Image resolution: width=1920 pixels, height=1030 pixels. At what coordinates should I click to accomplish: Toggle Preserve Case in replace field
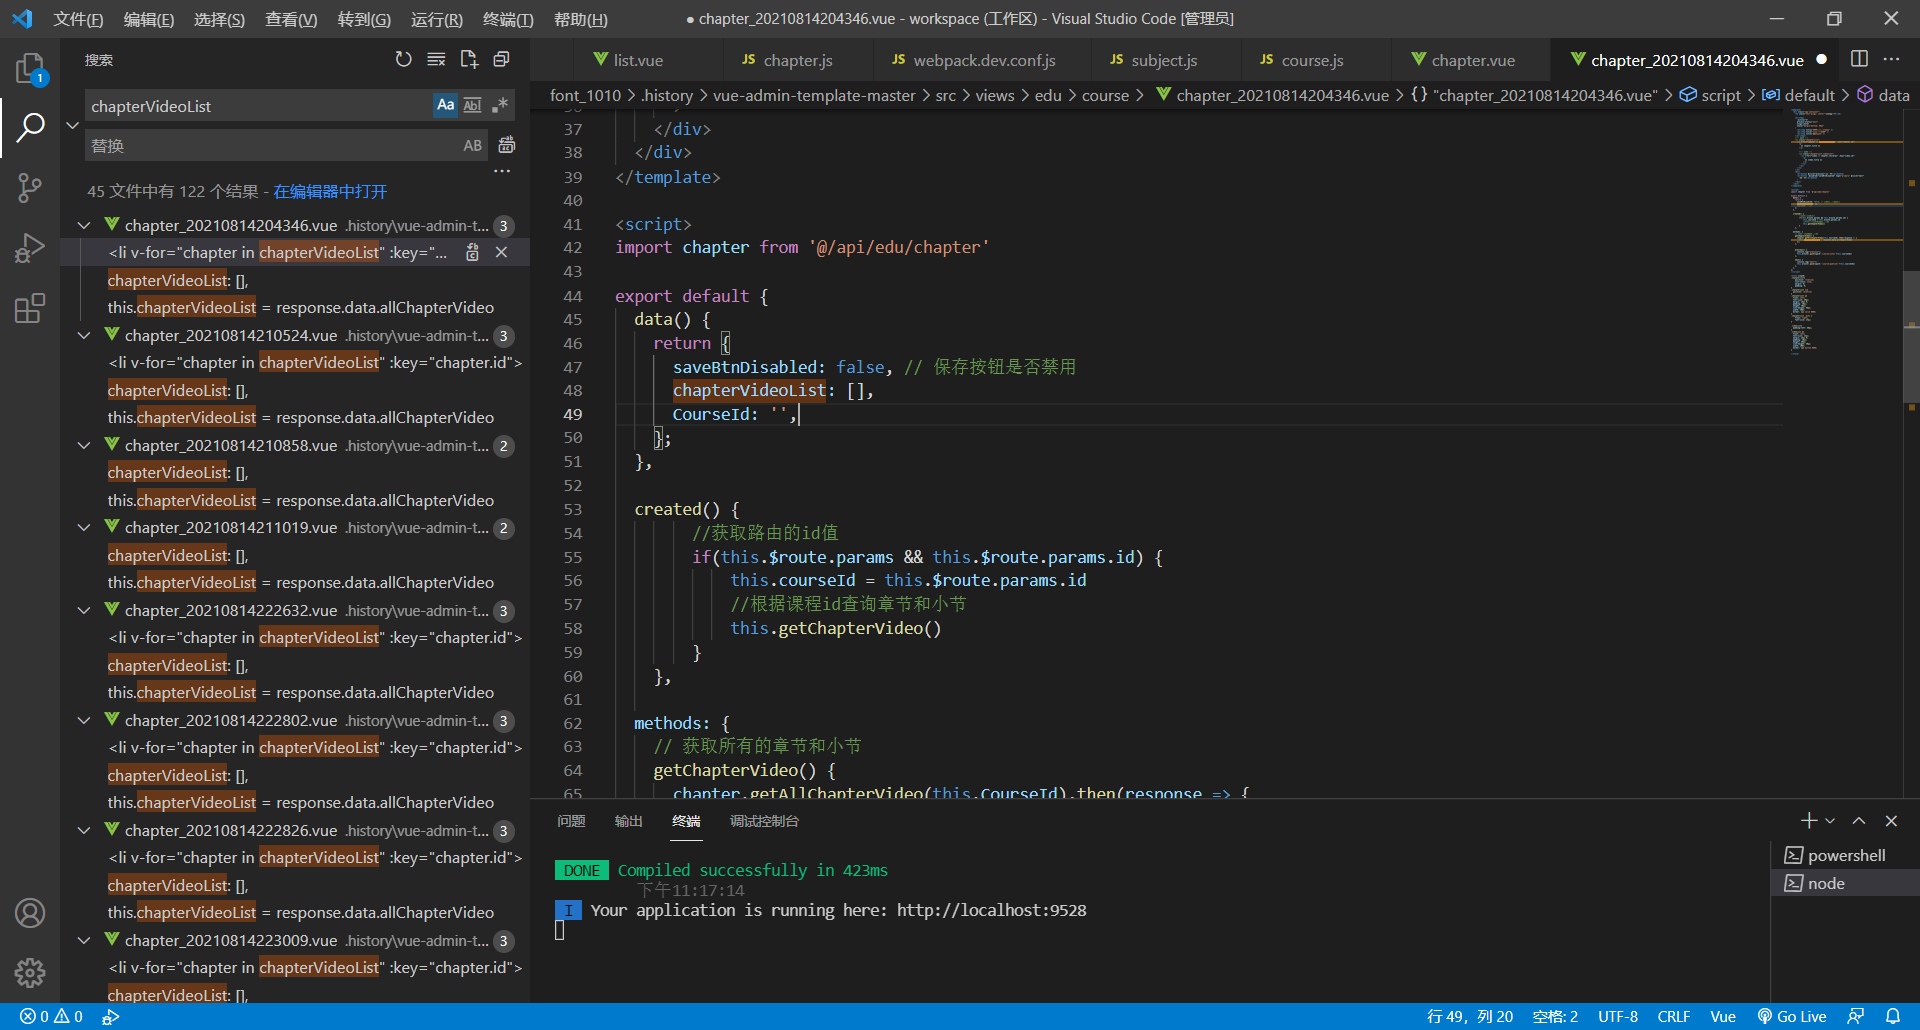click(472, 145)
